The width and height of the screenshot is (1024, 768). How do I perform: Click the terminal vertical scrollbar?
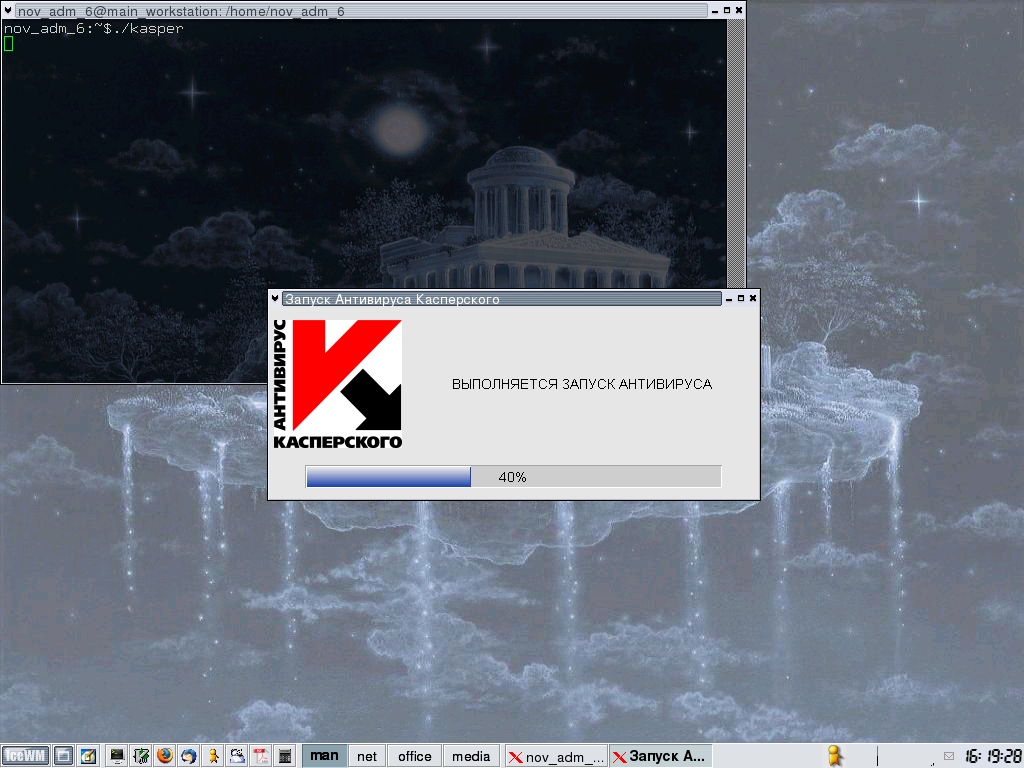click(736, 153)
